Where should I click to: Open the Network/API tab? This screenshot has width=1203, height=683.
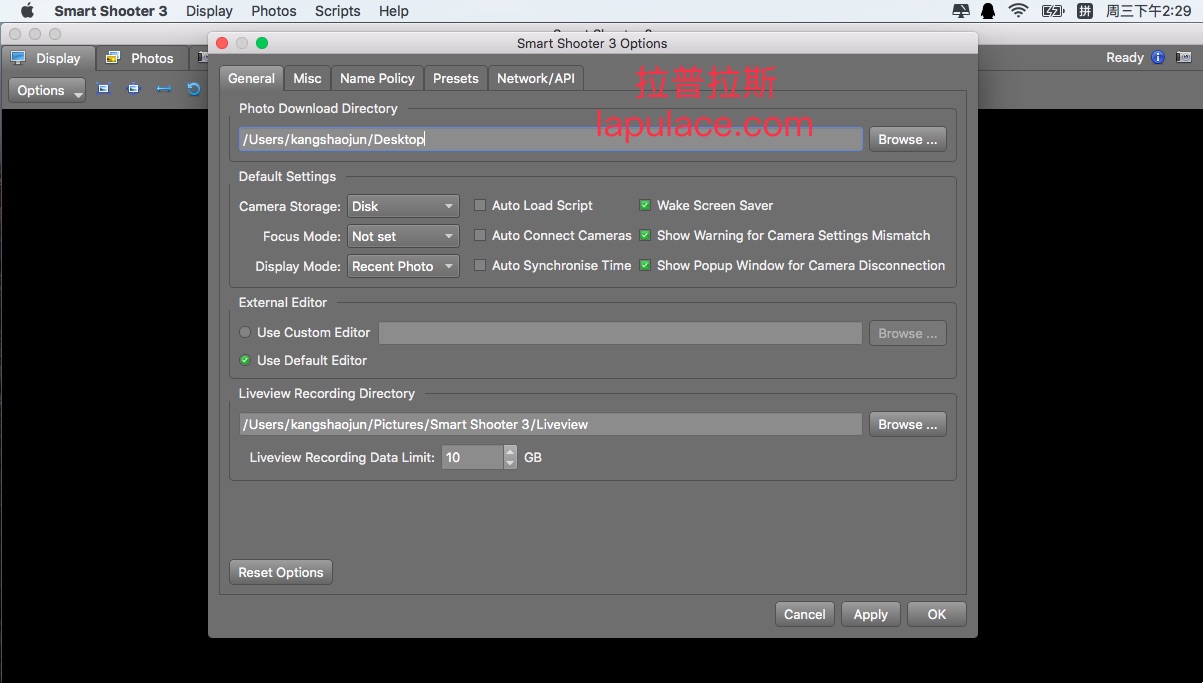(536, 78)
